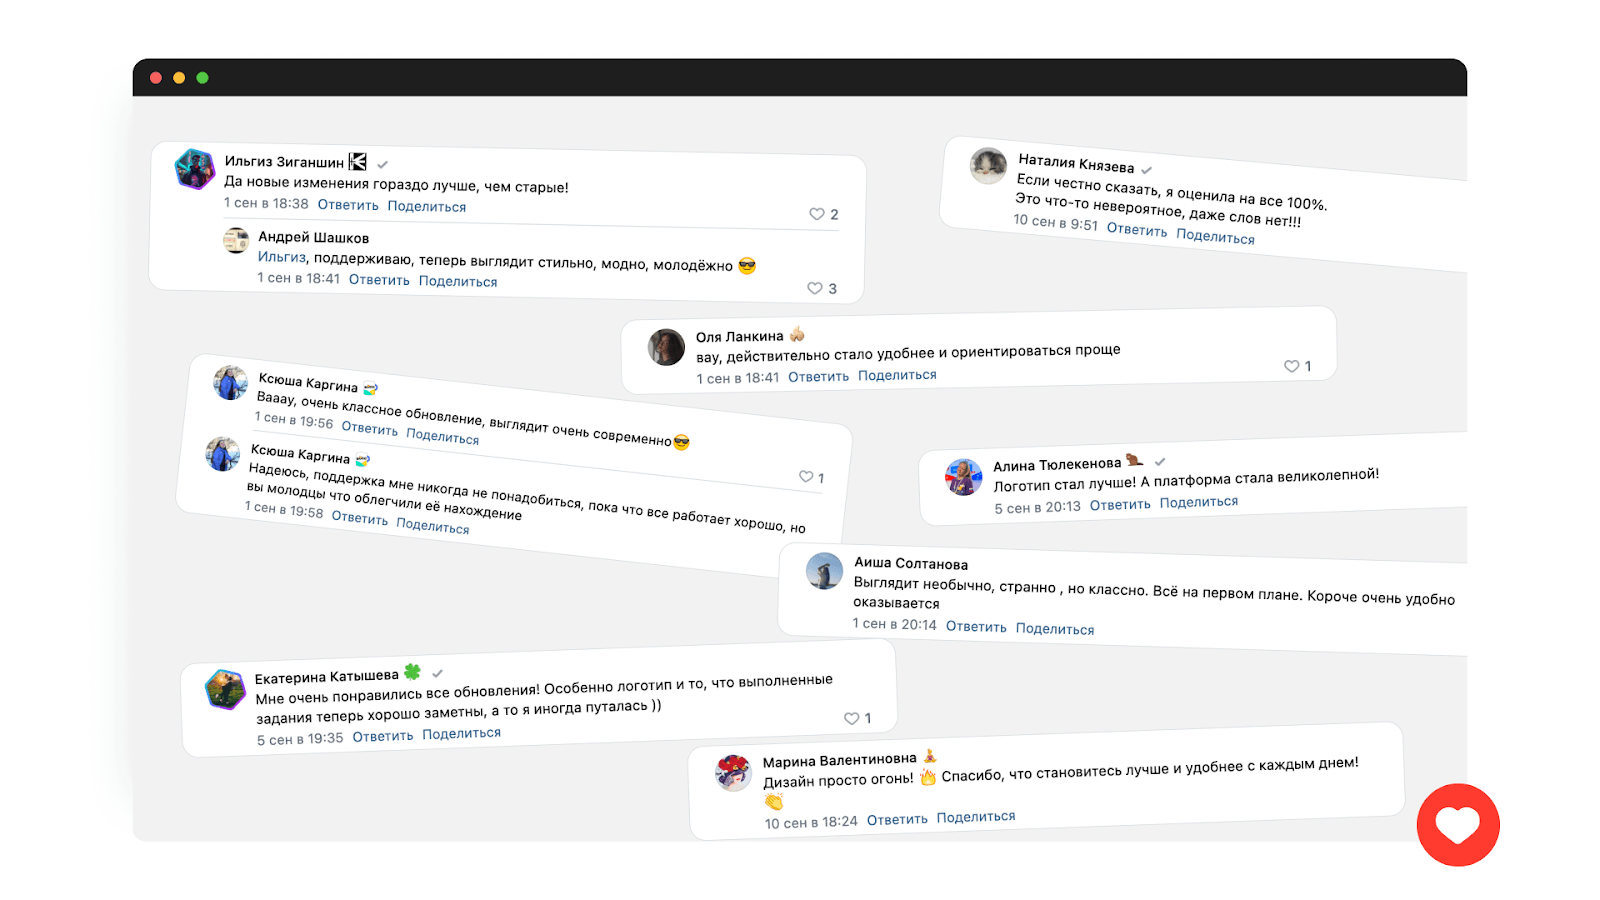Viewport: 1600px width, 900px height.
Task: Open Ильгиз Зиганшин's profile avatar
Action: tap(194, 169)
